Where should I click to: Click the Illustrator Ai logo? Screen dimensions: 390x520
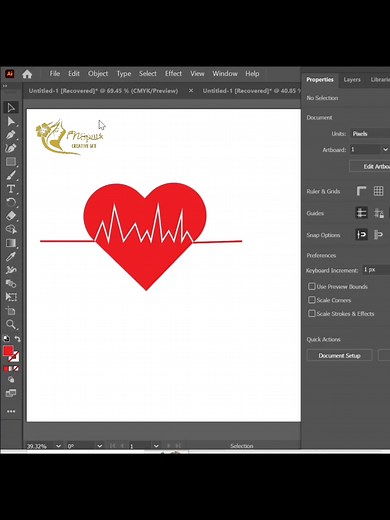click(x=10, y=74)
